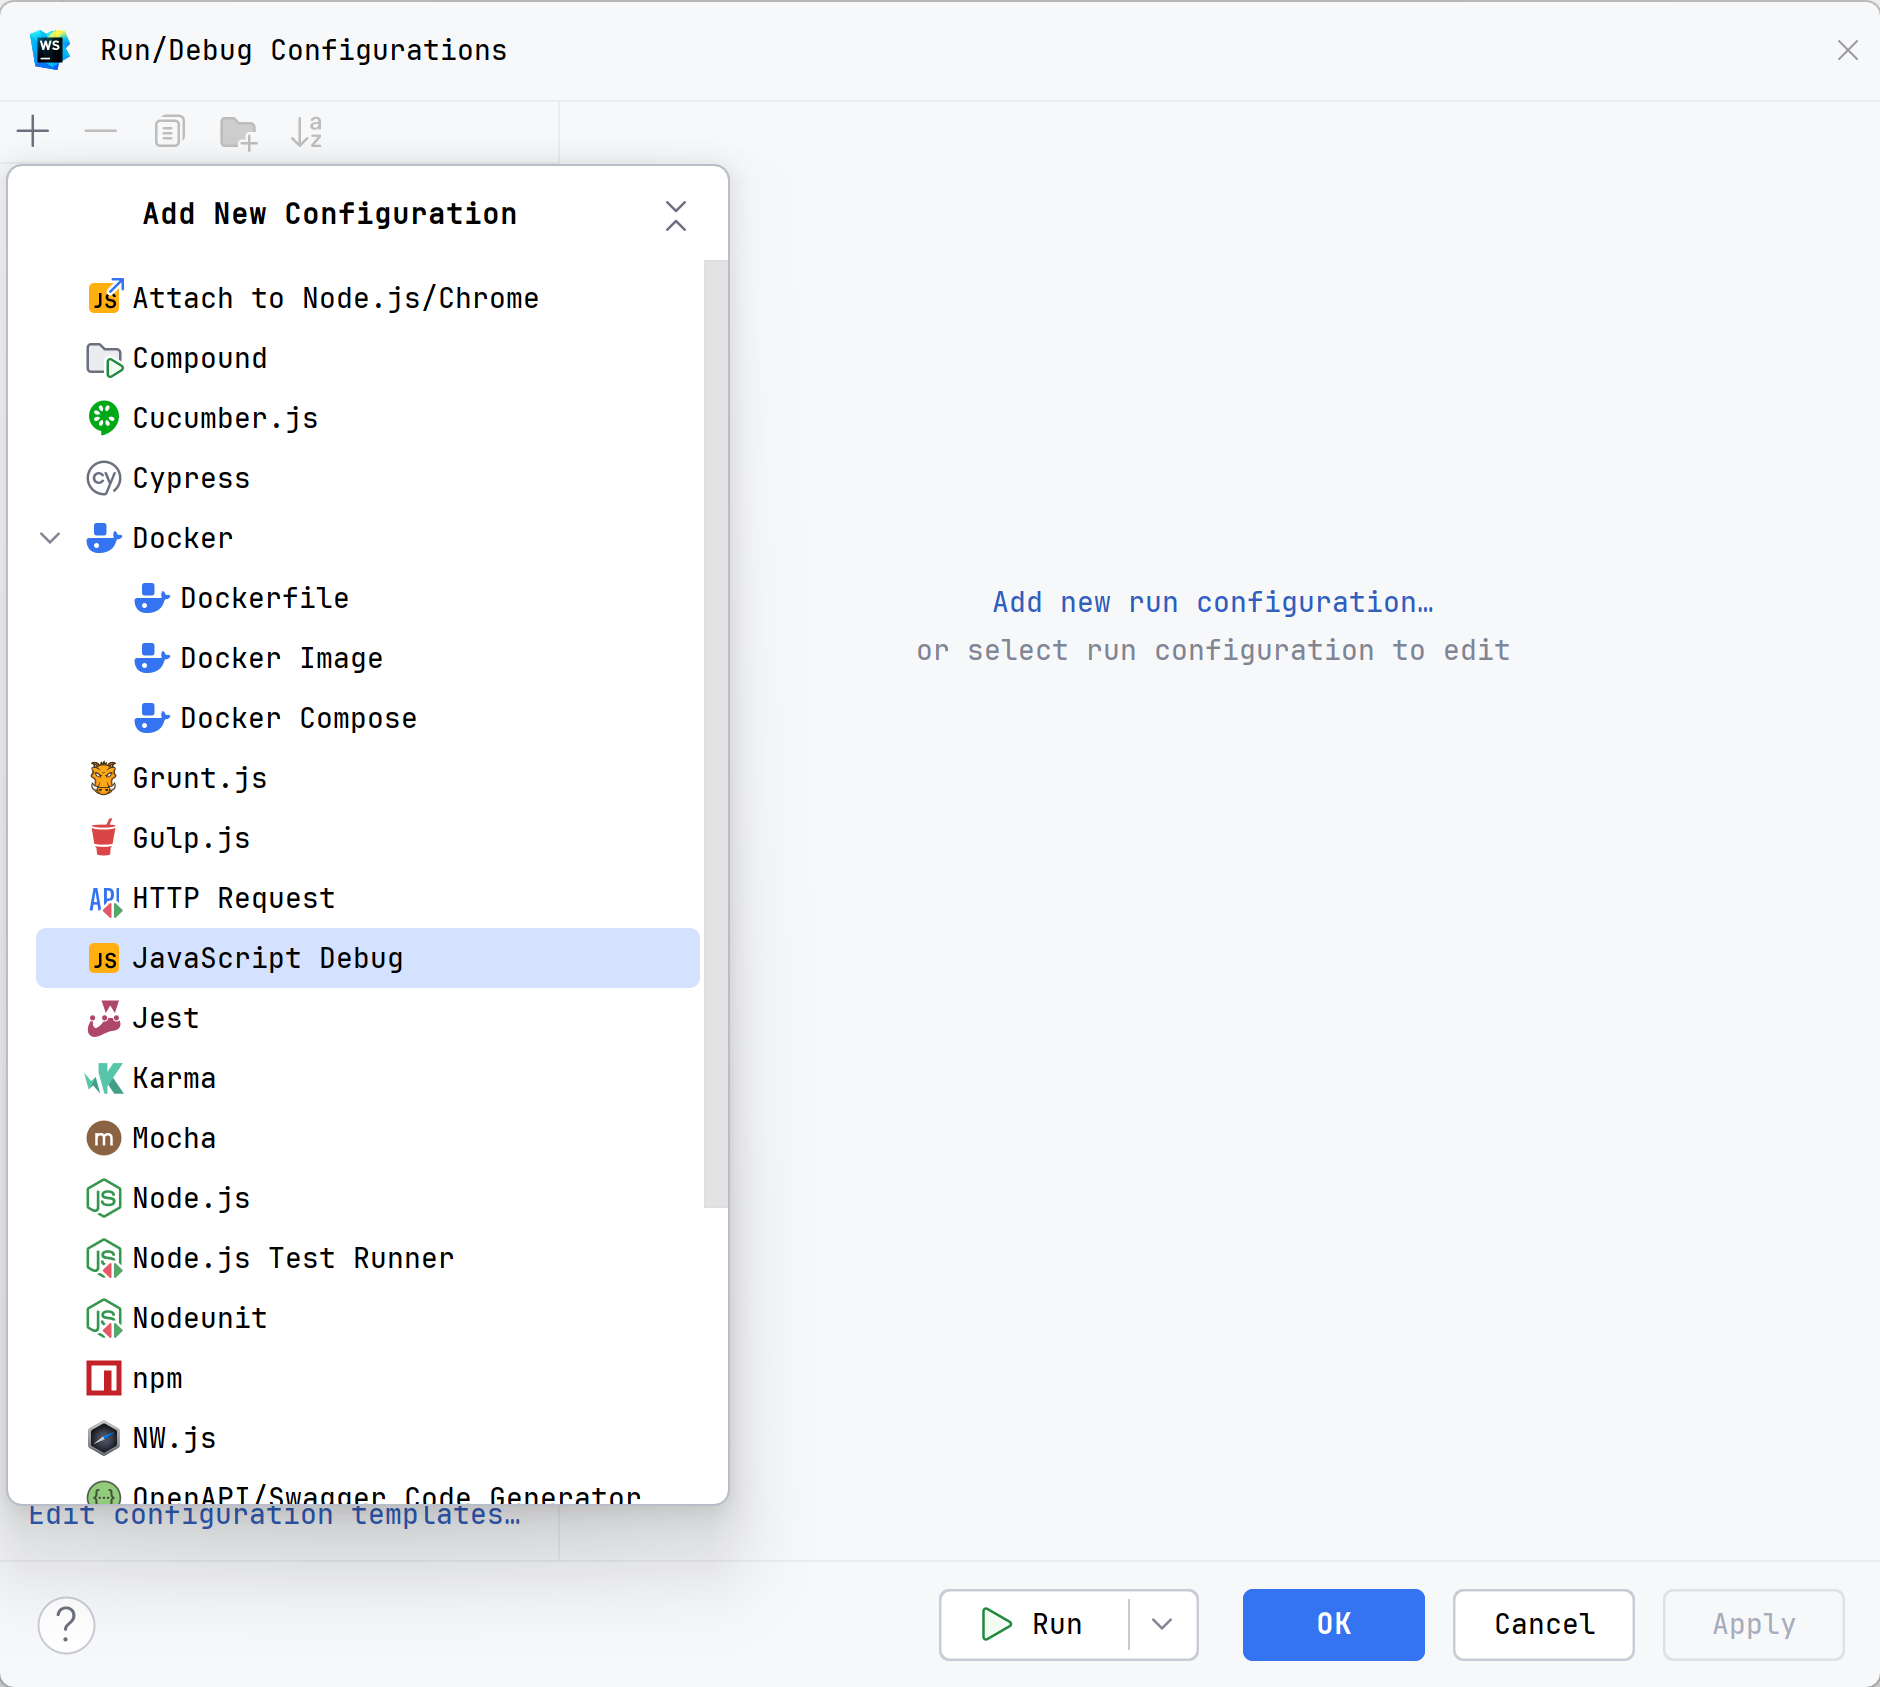Viewport: 1880px width, 1687px height.
Task: Click the Create New Folder toolbar icon
Action: [x=238, y=131]
